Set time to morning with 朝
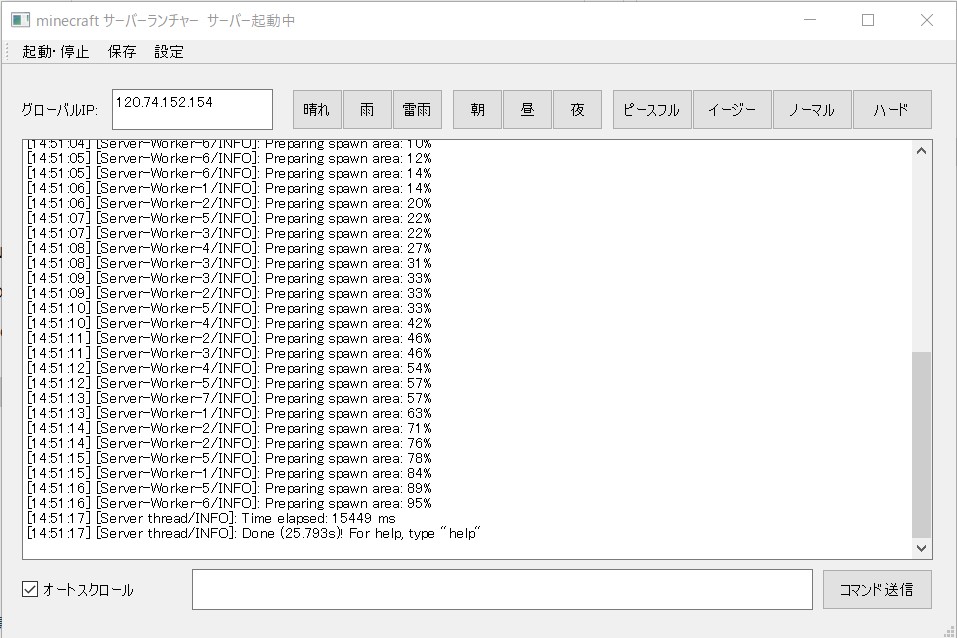957x638 pixels. (477, 110)
